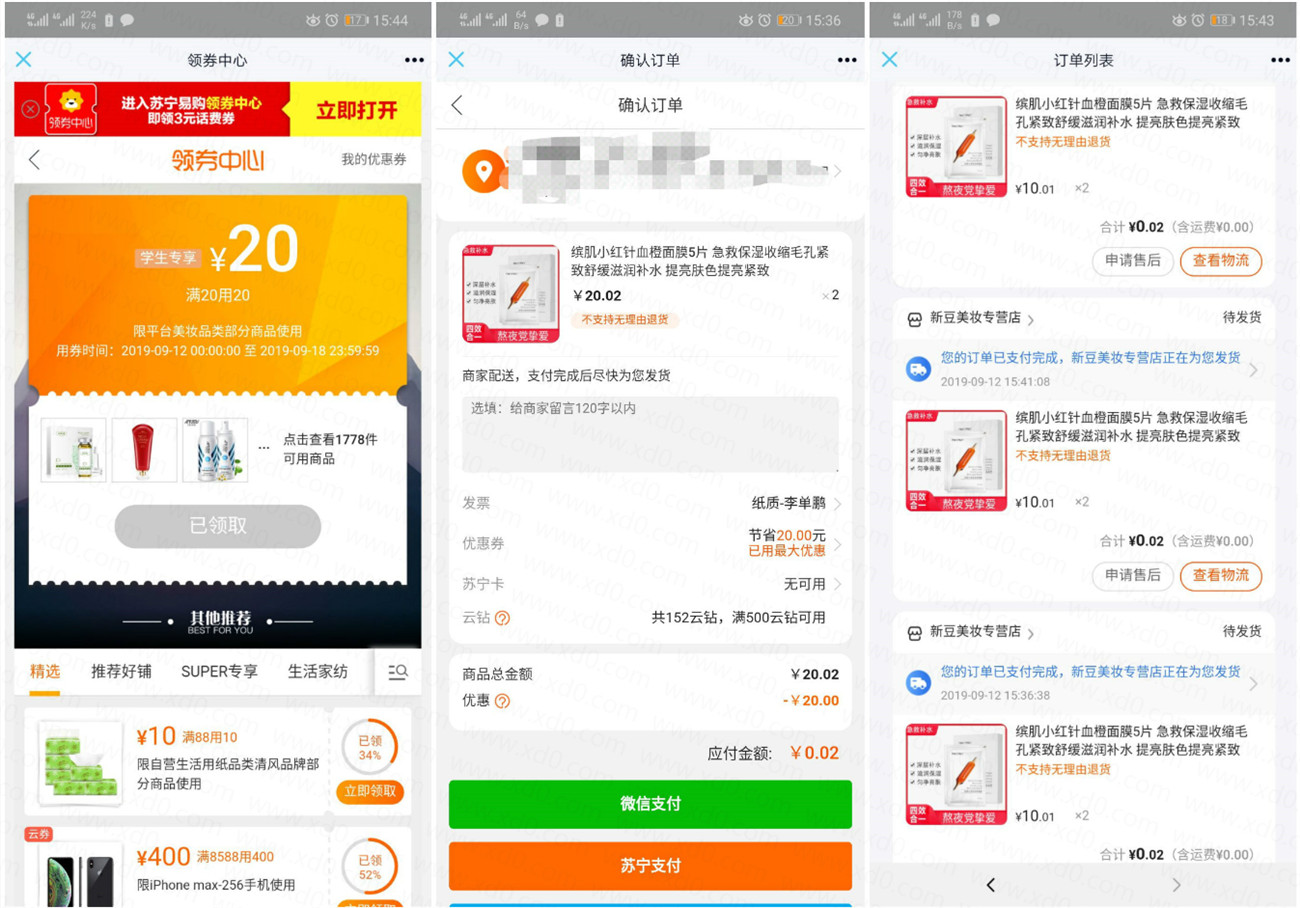Tap help icon next to 优惠
1300x908 pixels.
(502, 701)
